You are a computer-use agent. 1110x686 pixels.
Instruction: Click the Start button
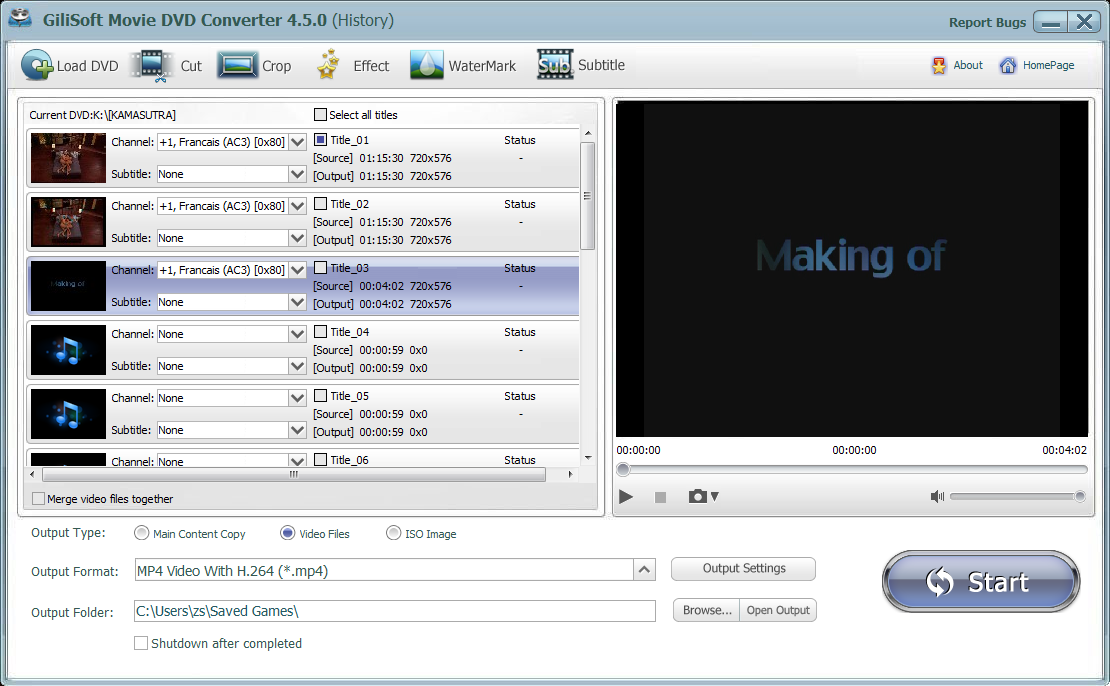(979, 581)
